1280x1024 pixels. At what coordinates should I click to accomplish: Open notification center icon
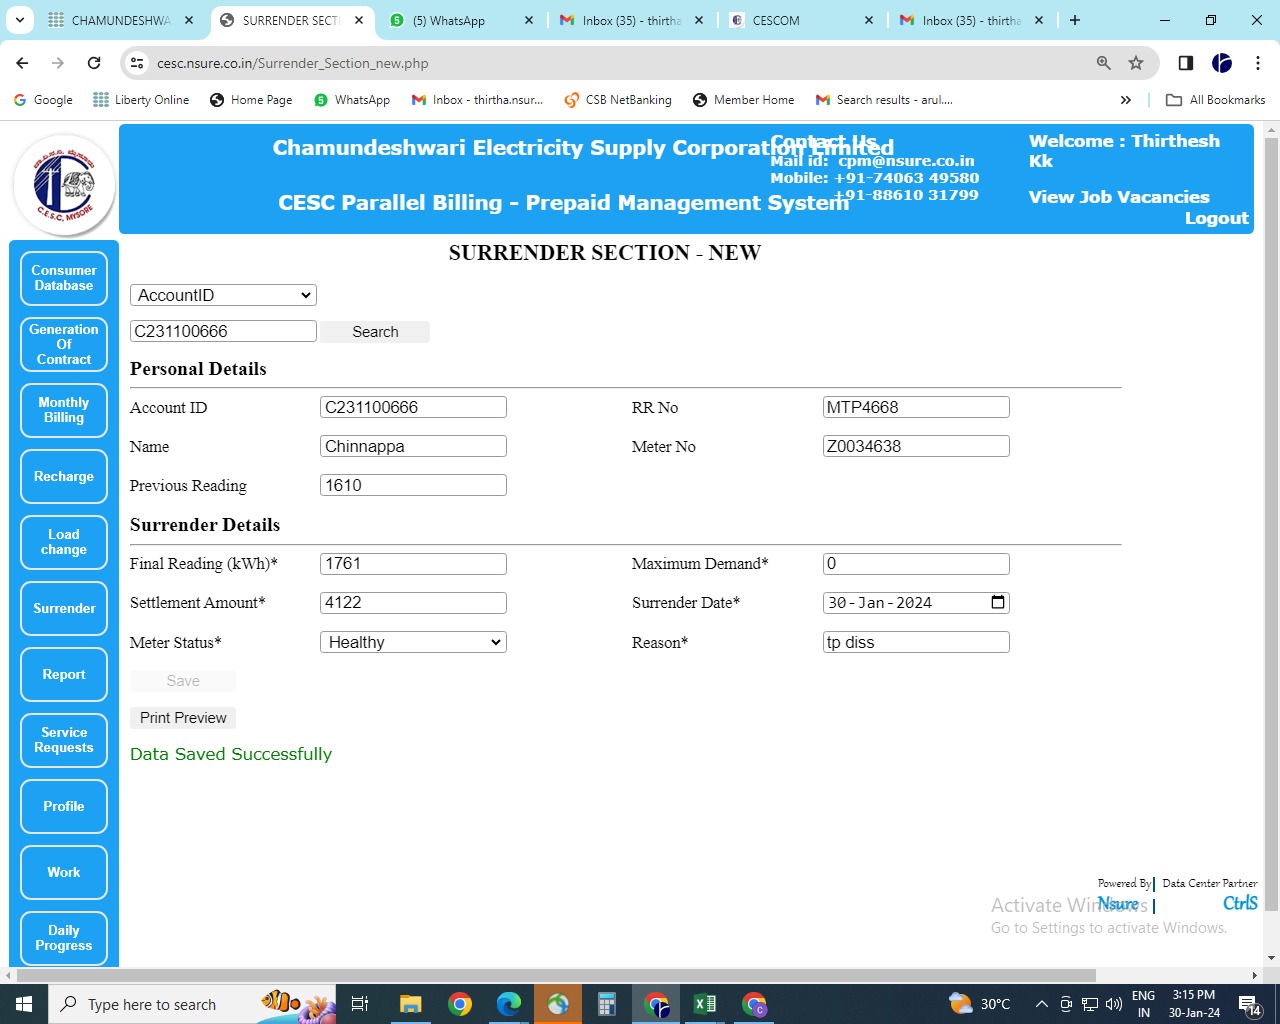coord(1250,1004)
